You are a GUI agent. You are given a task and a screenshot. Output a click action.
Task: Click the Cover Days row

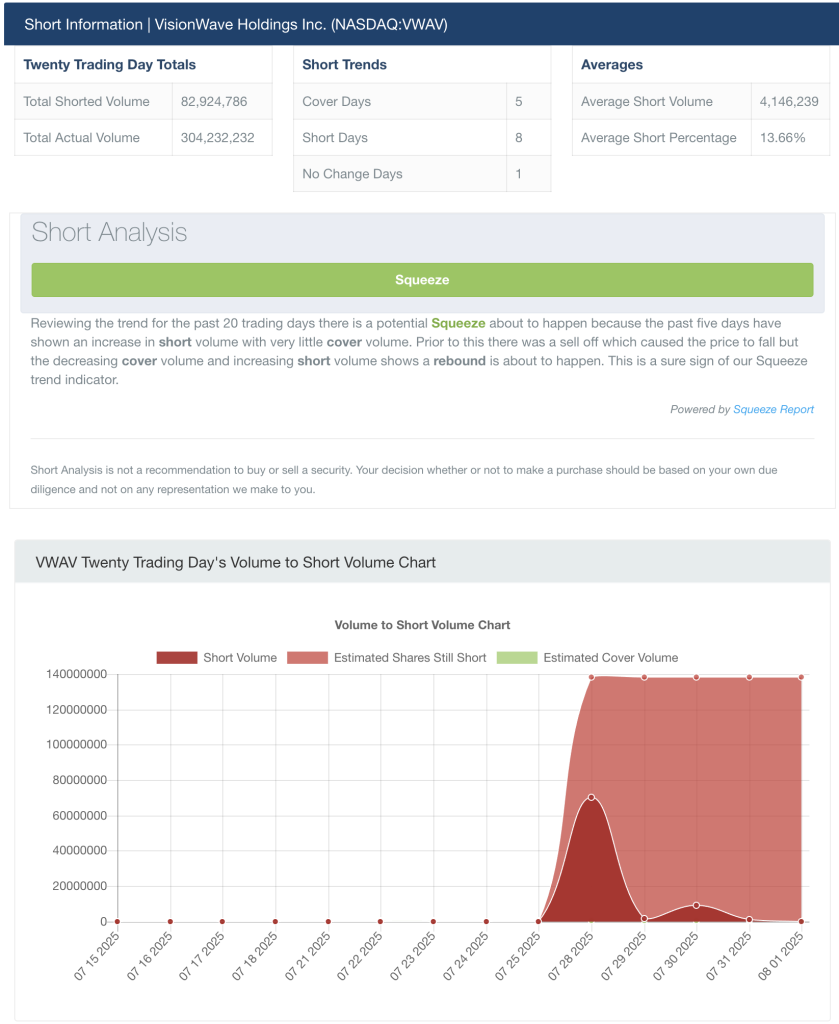click(x=422, y=101)
